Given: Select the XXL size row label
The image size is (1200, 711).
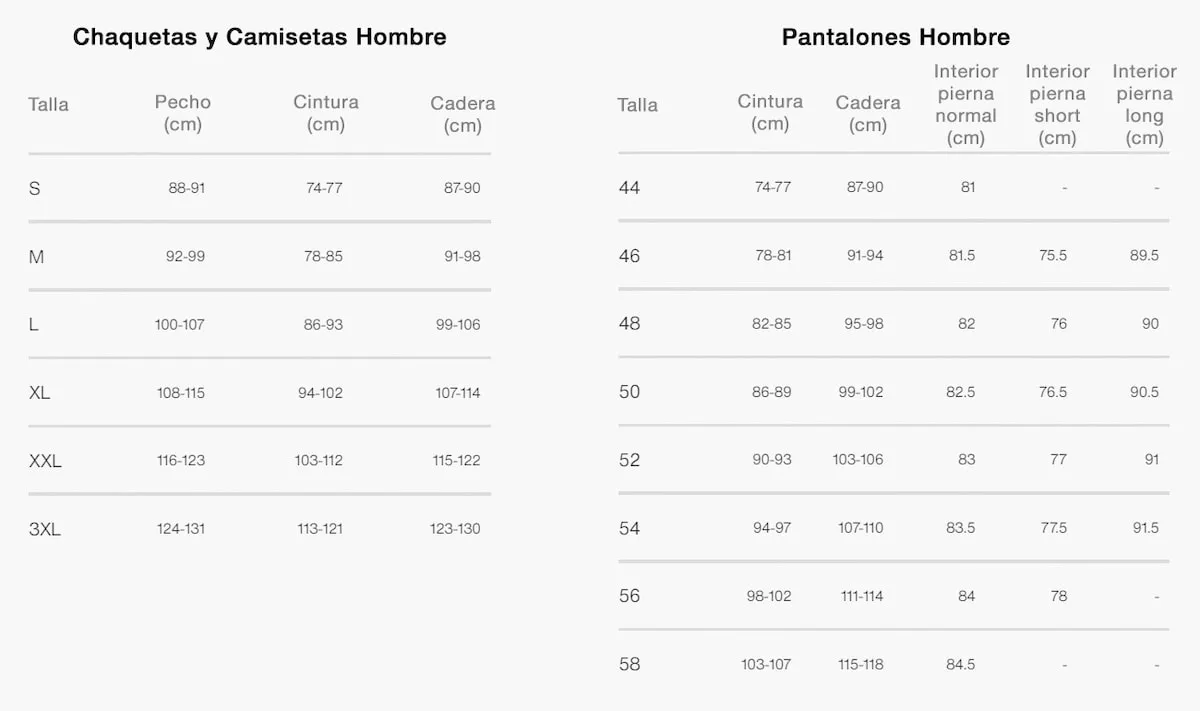Looking at the screenshot, I should [45, 461].
